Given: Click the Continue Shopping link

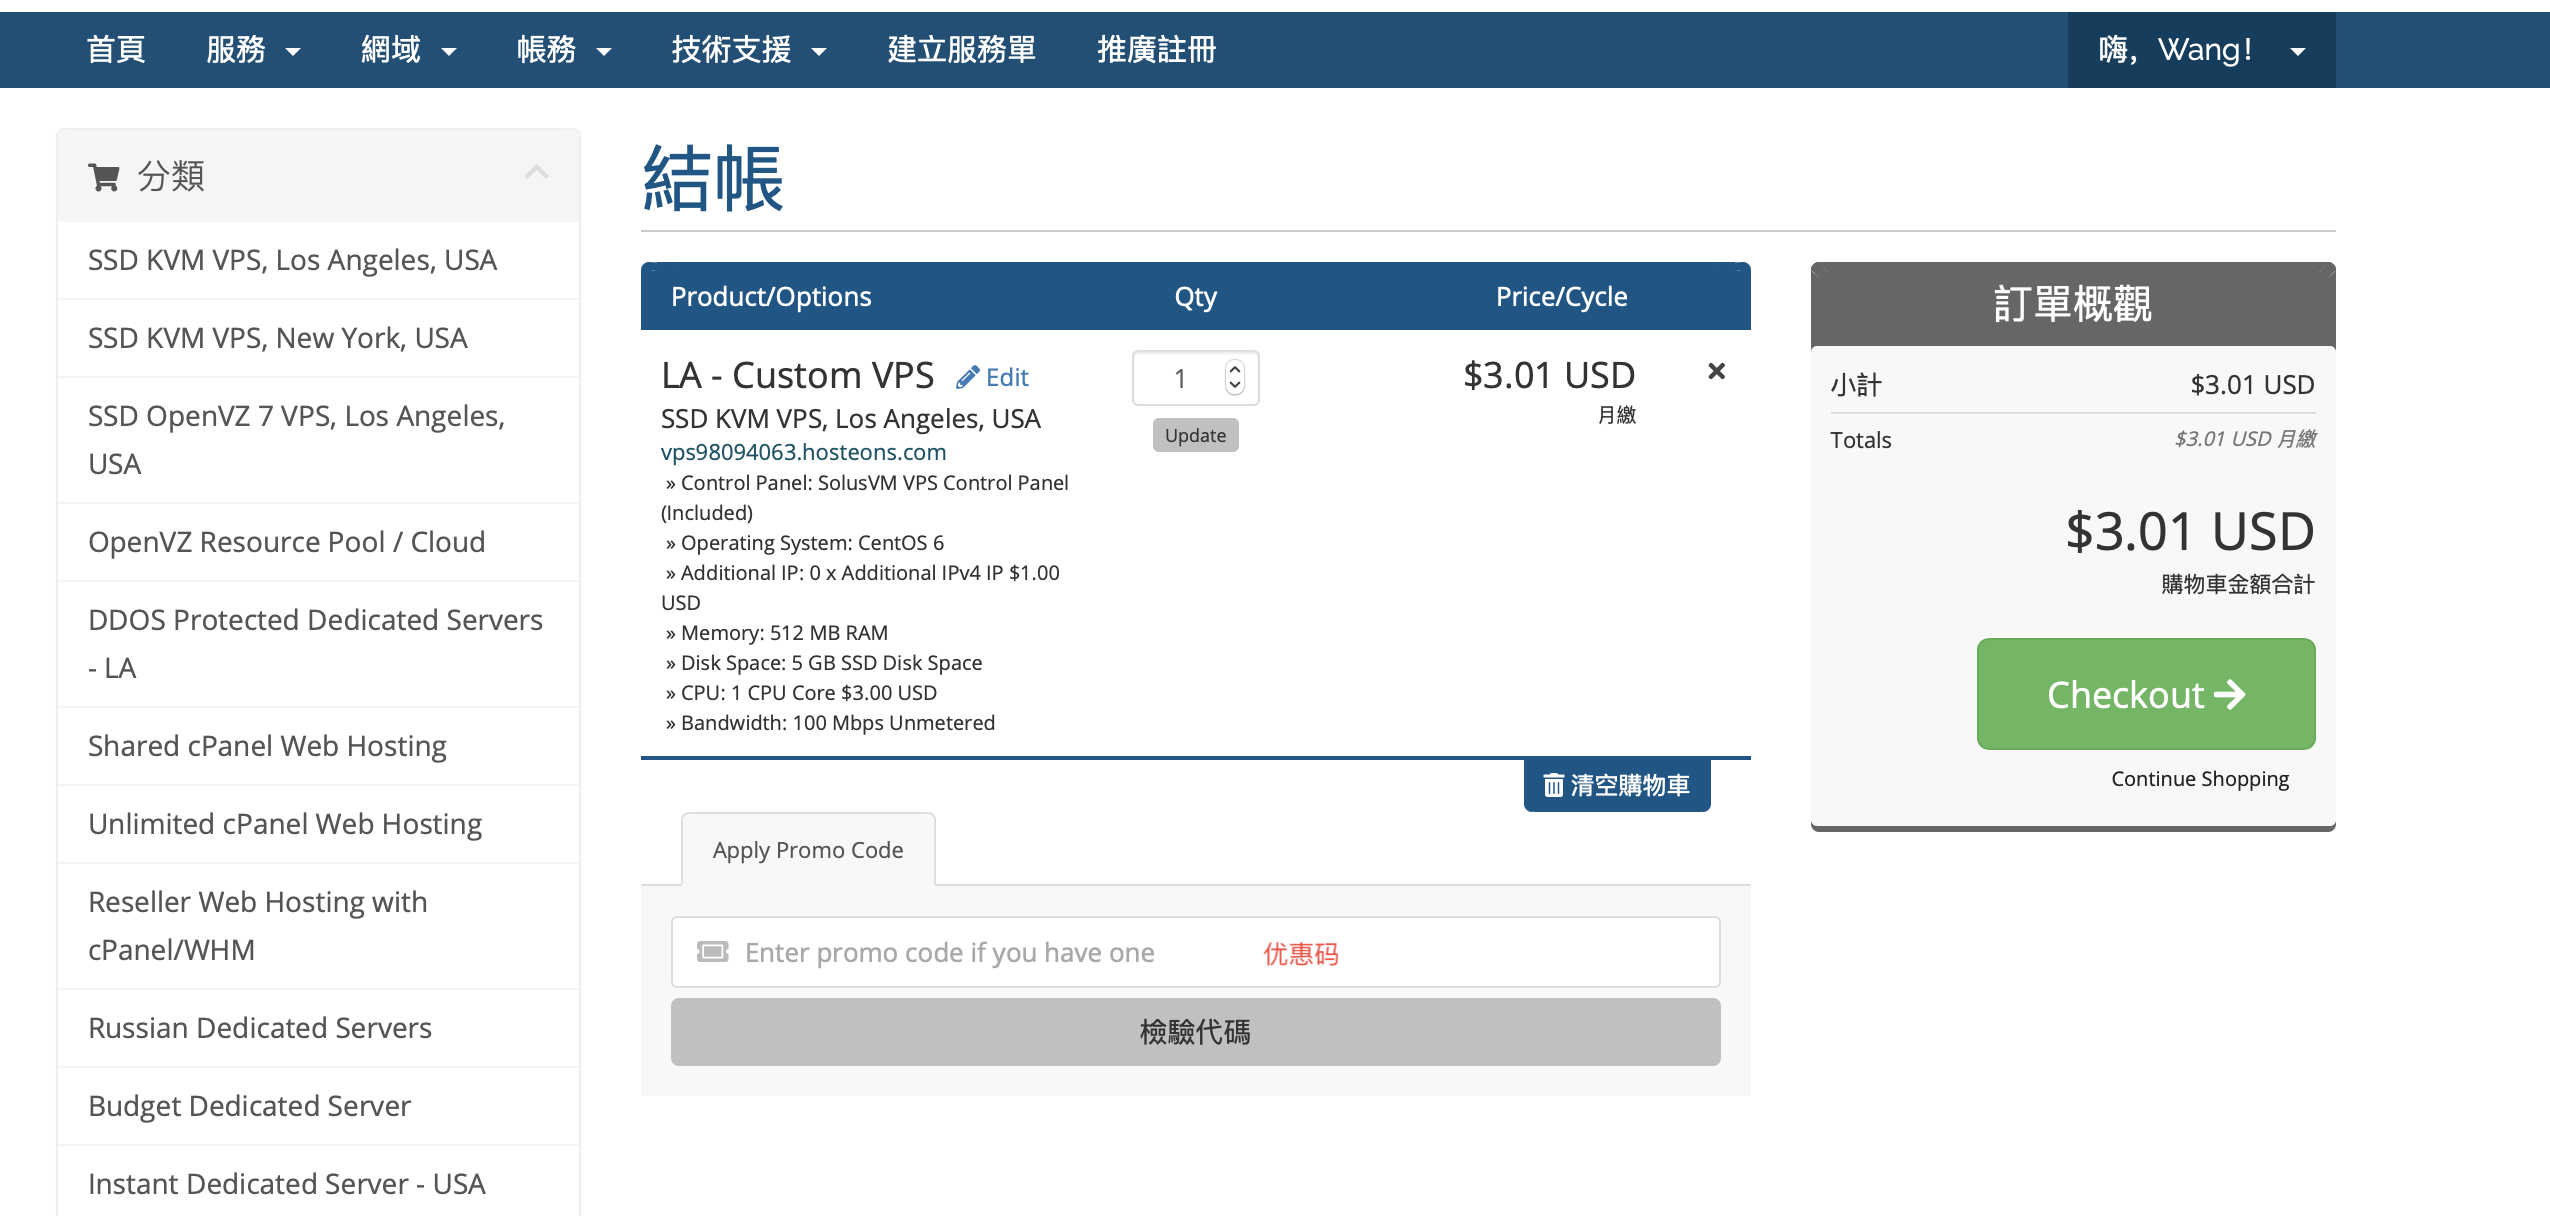Looking at the screenshot, I should pyautogui.click(x=2199, y=778).
